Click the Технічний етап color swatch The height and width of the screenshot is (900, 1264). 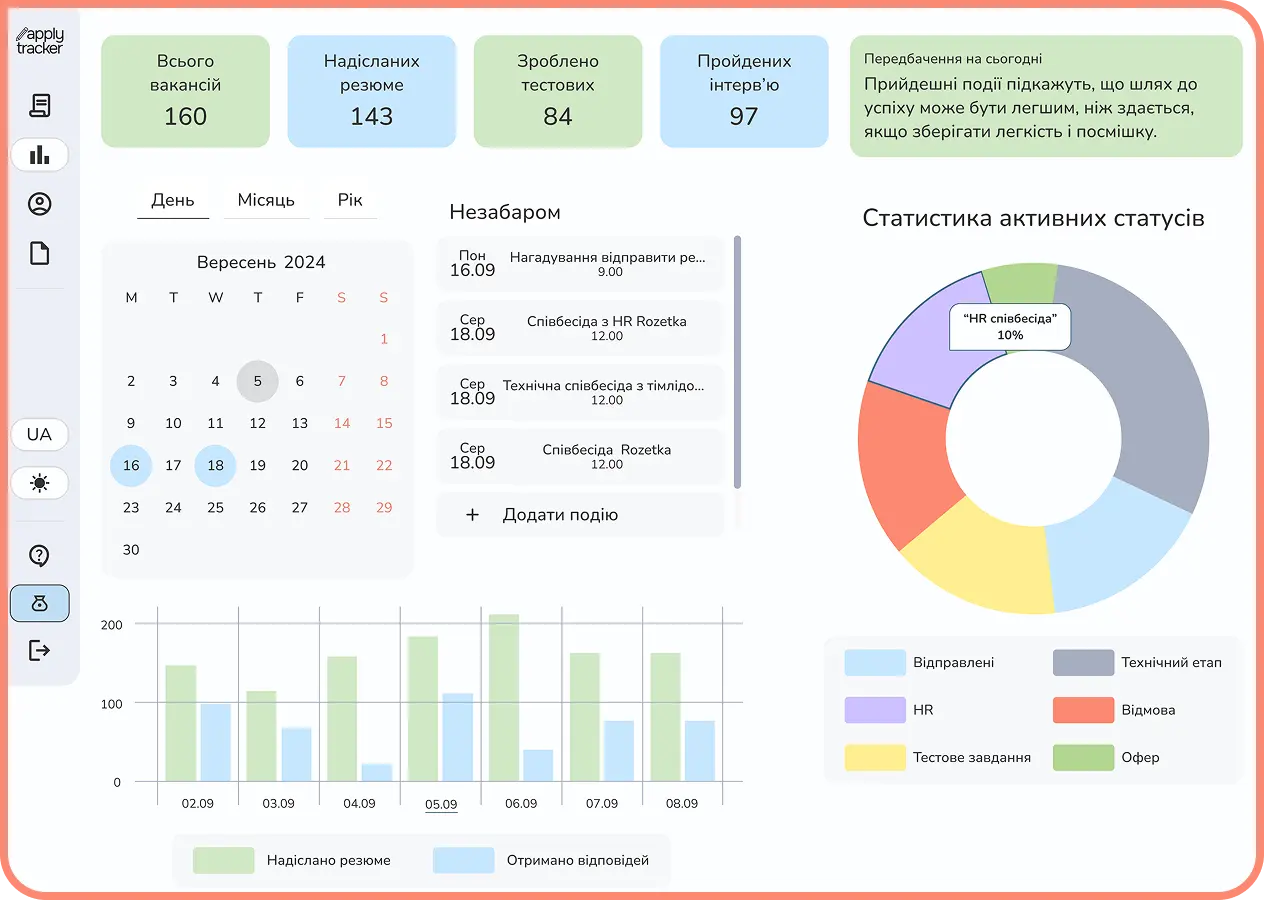pyautogui.click(x=1083, y=662)
